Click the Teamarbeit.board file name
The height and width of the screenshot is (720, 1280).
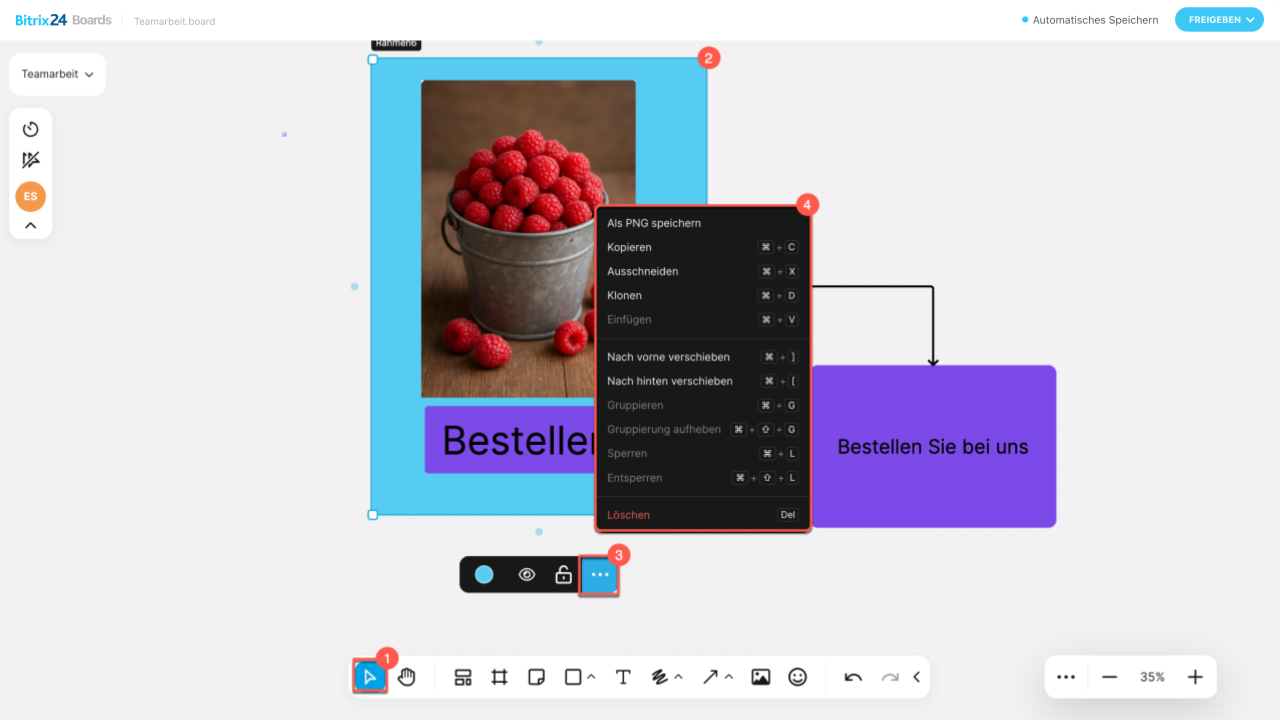(175, 21)
